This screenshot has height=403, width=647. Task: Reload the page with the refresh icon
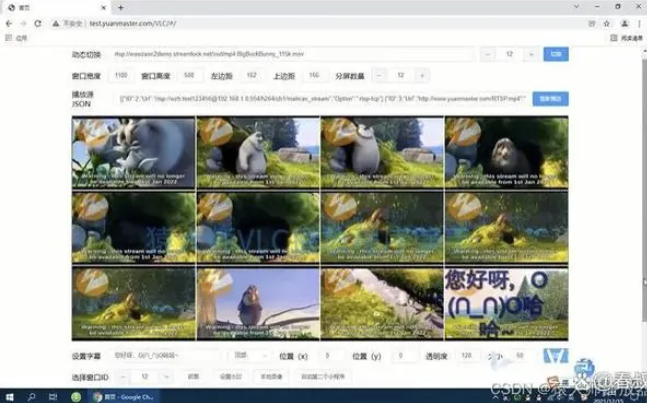tap(38, 24)
